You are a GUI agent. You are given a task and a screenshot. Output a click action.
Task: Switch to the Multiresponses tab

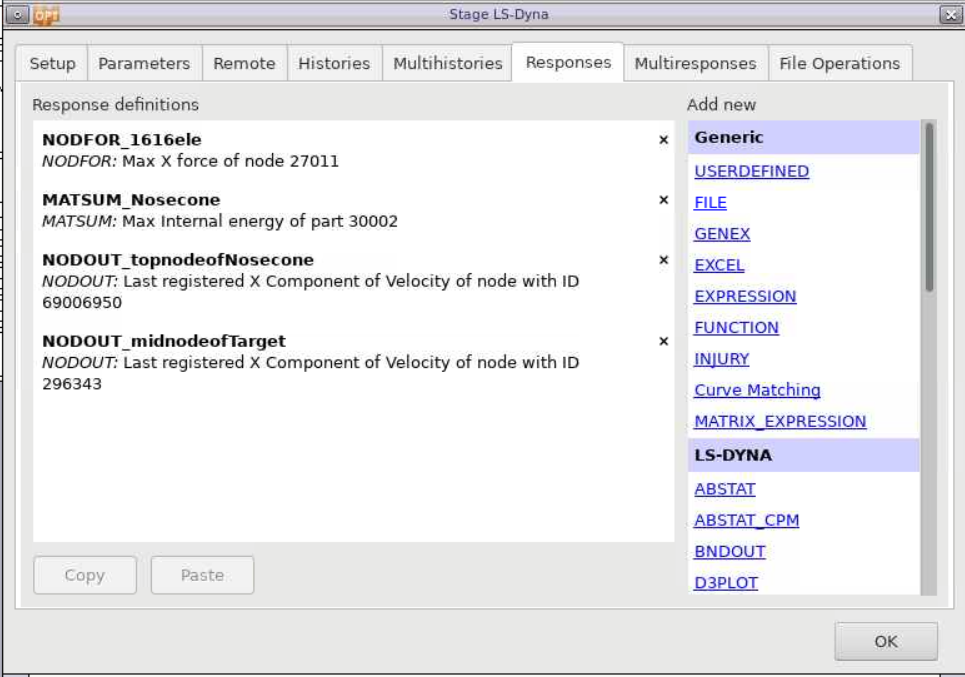(x=695, y=63)
